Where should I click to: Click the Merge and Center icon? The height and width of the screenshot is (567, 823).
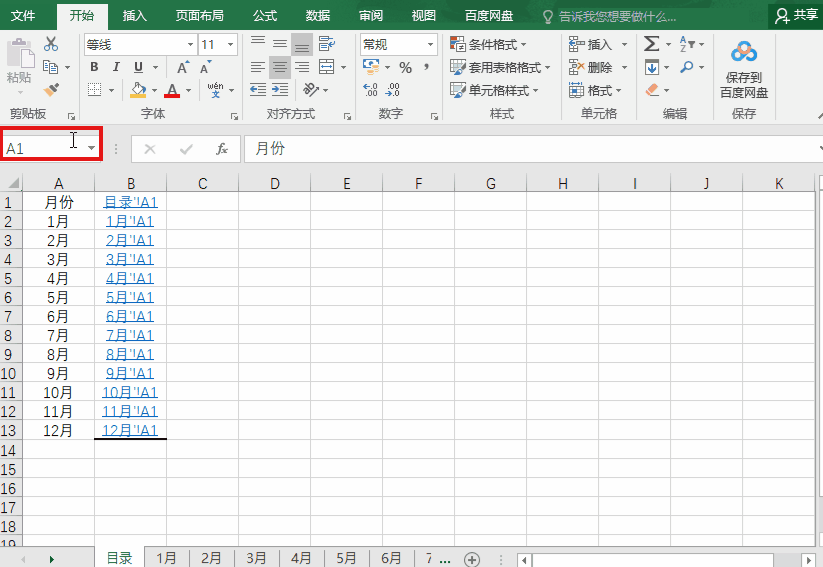326,67
